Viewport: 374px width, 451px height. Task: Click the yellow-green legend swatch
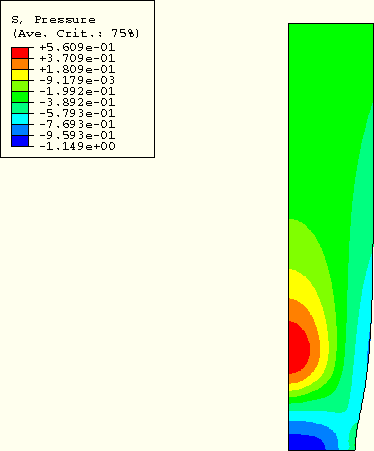coord(20,86)
